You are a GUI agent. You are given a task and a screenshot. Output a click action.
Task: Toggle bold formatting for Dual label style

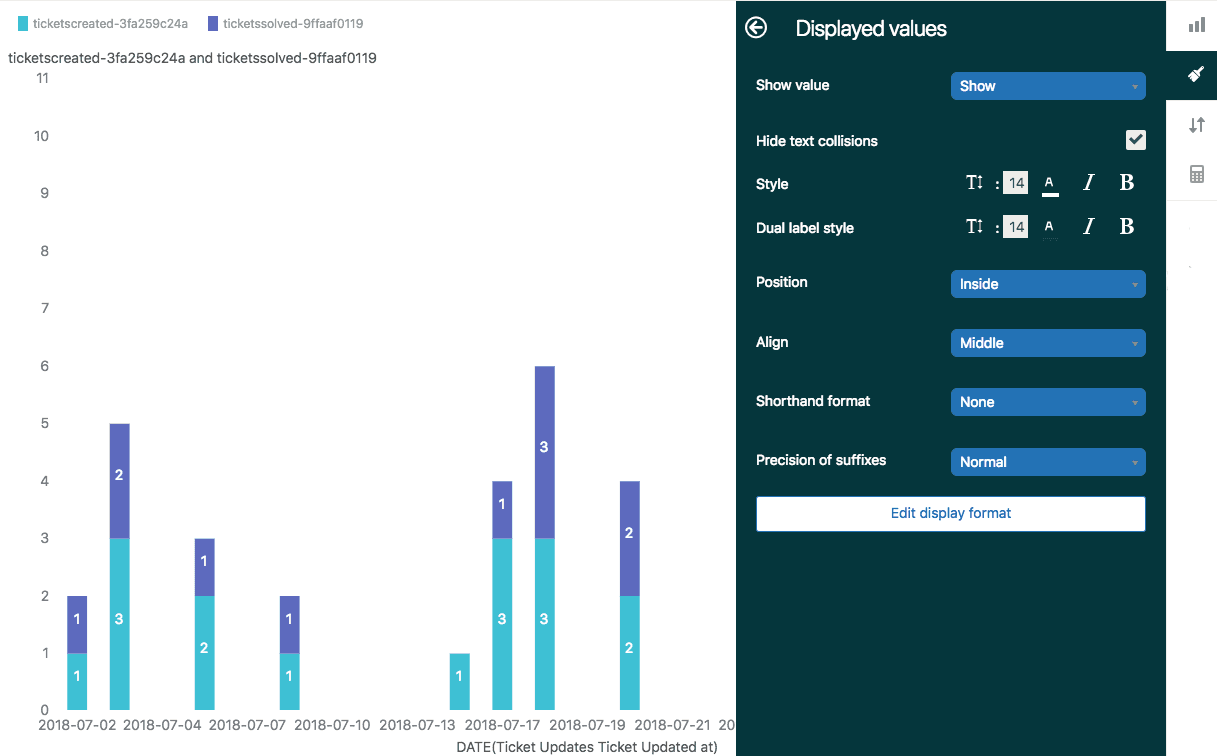[x=1127, y=226]
